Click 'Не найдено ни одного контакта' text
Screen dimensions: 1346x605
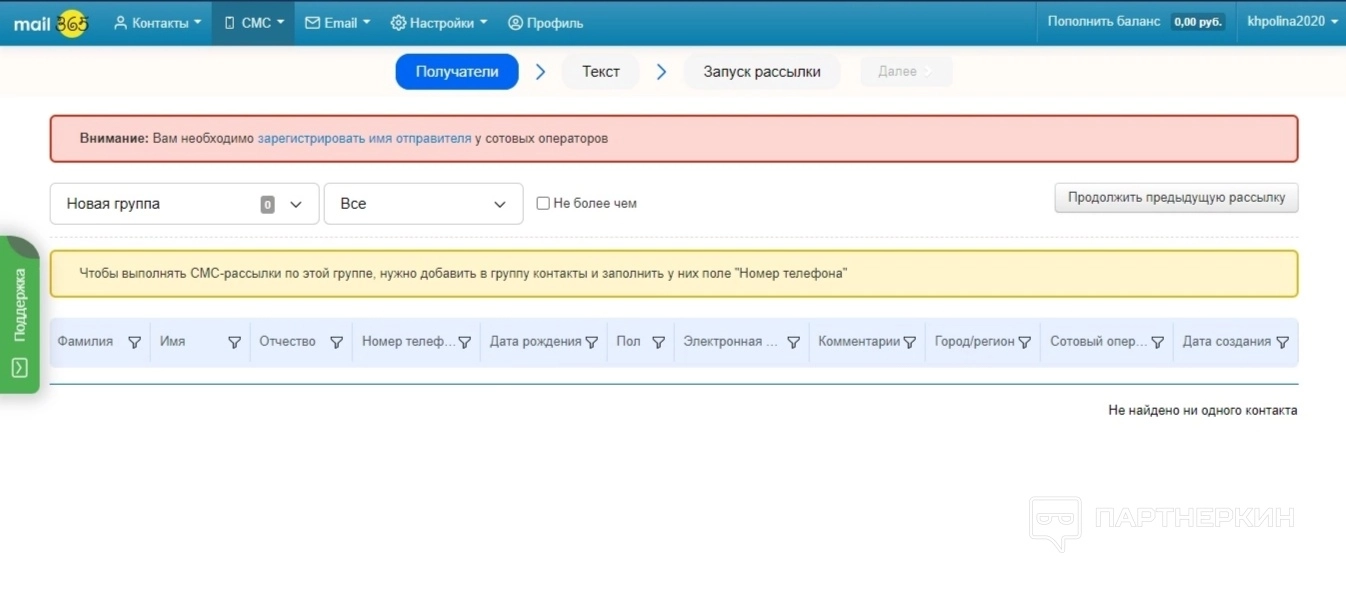tap(1203, 410)
